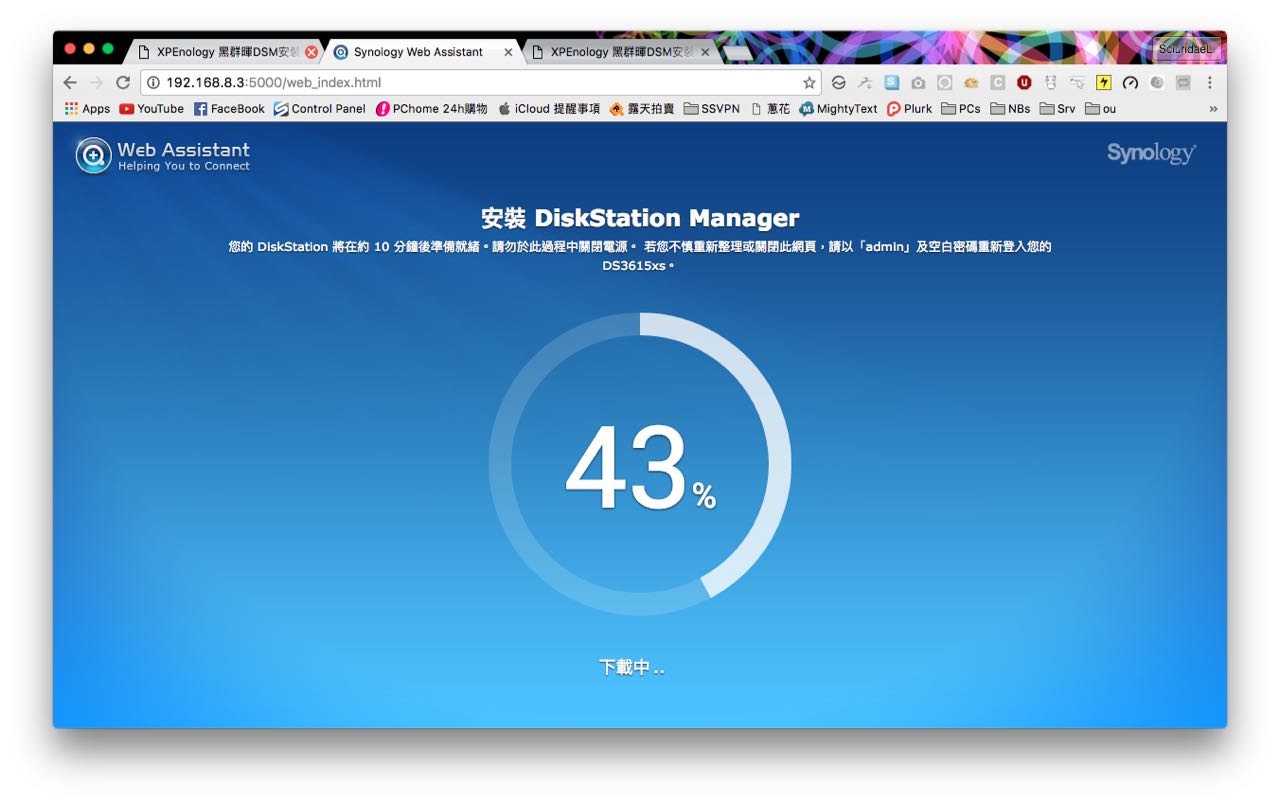Viewport: 1280px width, 804px height.
Task: Open the Control Panel bookmark
Action: (x=319, y=109)
